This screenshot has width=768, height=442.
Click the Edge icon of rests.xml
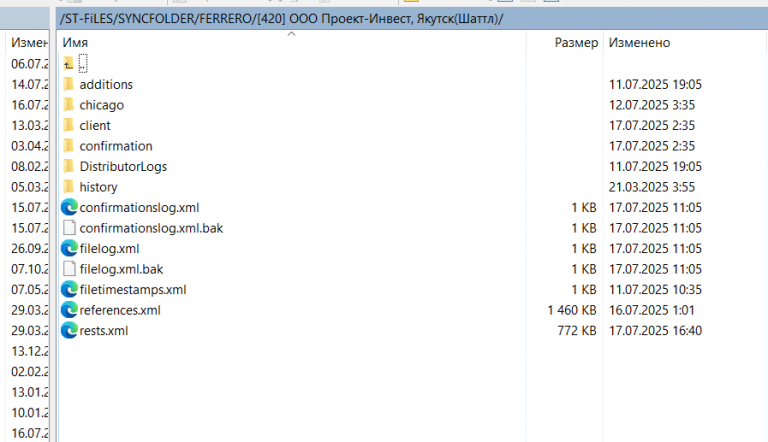[69, 331]
